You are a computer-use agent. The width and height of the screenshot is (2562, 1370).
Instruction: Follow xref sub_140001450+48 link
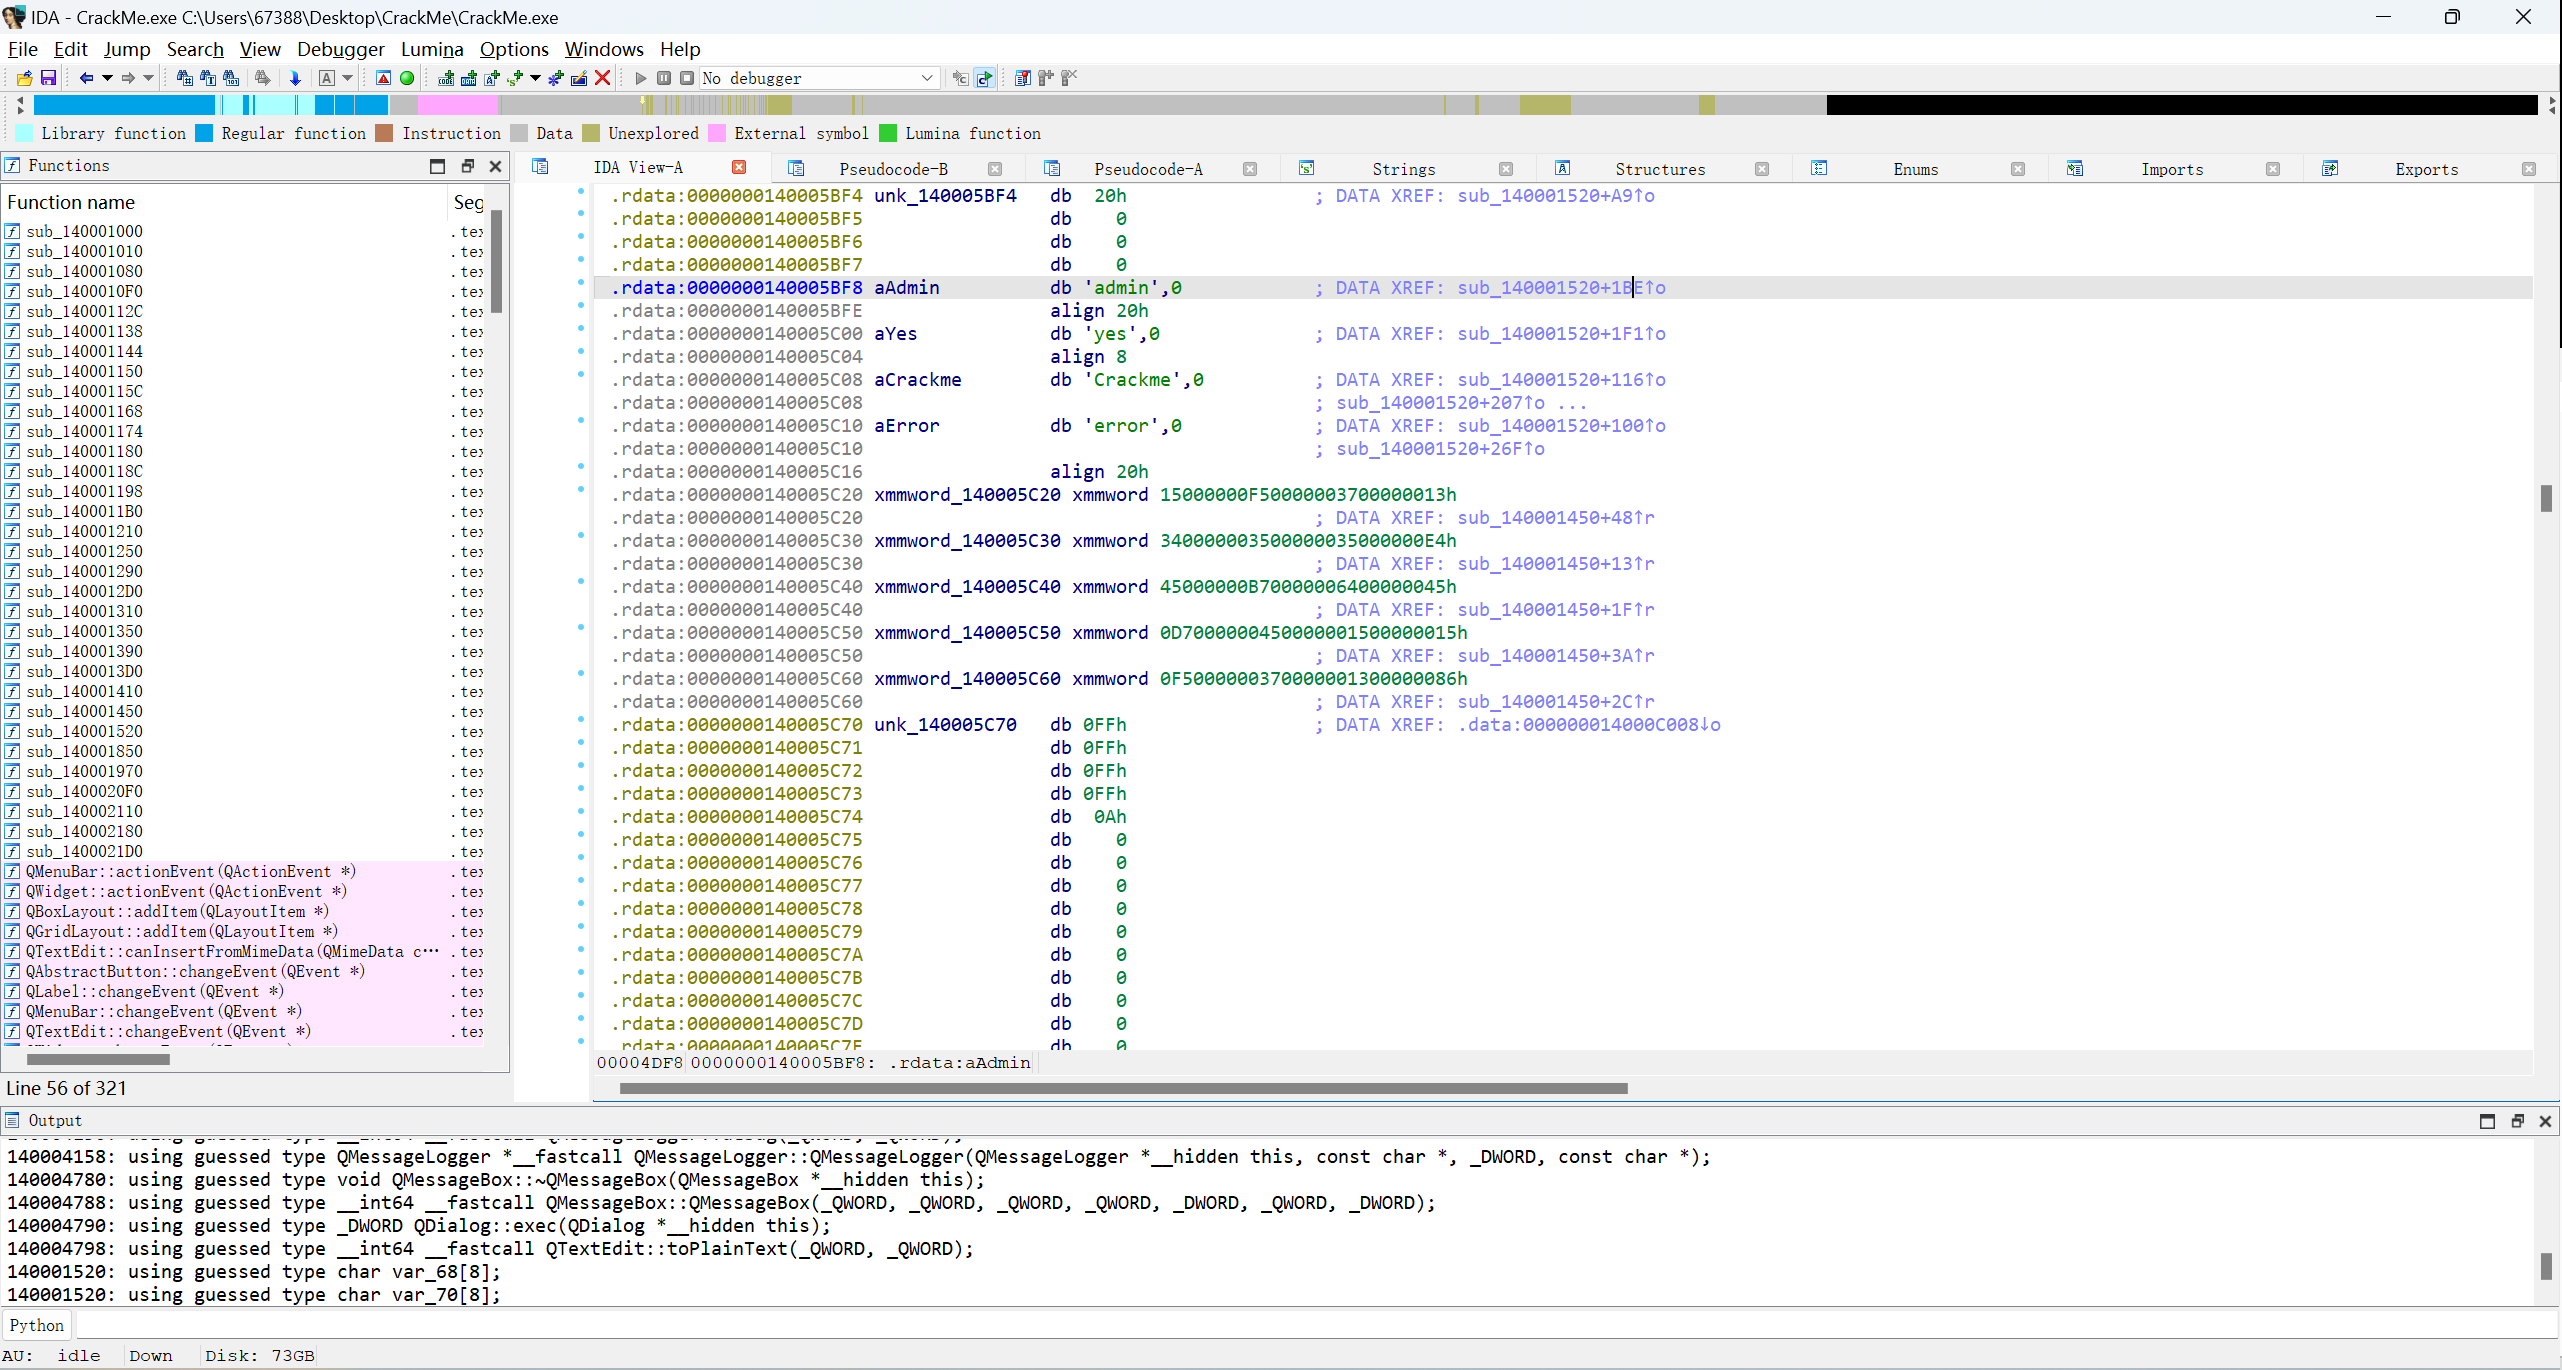point(1555,518)
